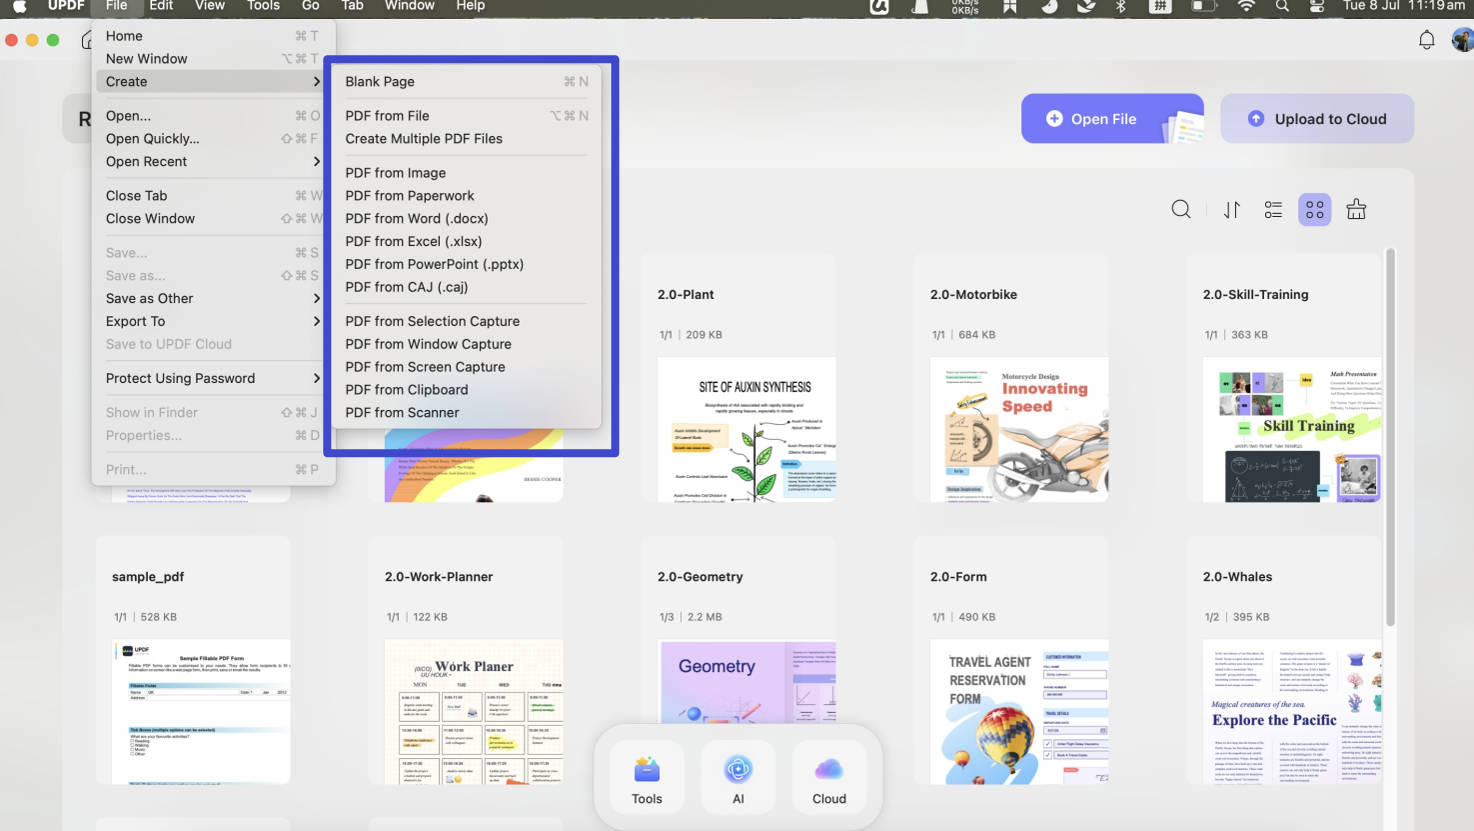The image size is (1474, 831).
Task: Choose PDF from Window Capture
Action: pyautogui.click(x=466, y=345)
